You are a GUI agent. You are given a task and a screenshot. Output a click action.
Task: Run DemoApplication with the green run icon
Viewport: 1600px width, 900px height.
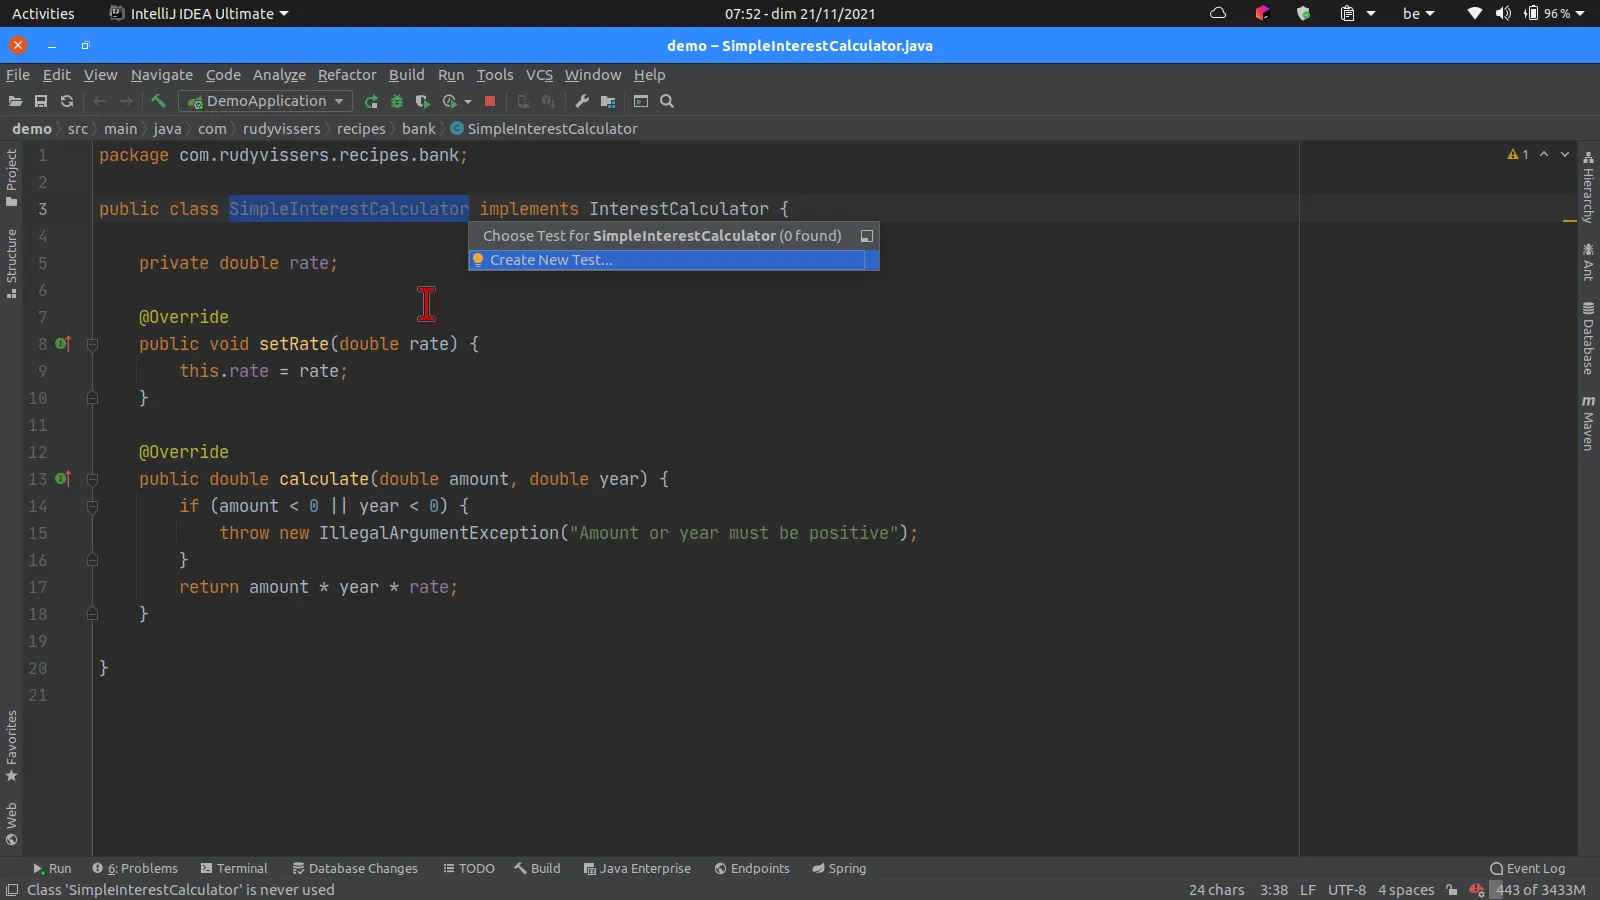(371, 101)
